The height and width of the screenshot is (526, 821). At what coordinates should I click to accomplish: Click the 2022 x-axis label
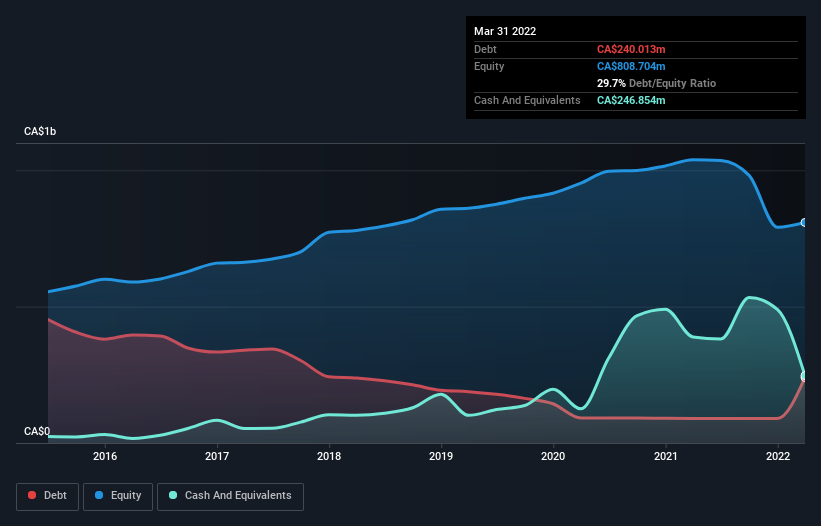[x=778, y=456]
